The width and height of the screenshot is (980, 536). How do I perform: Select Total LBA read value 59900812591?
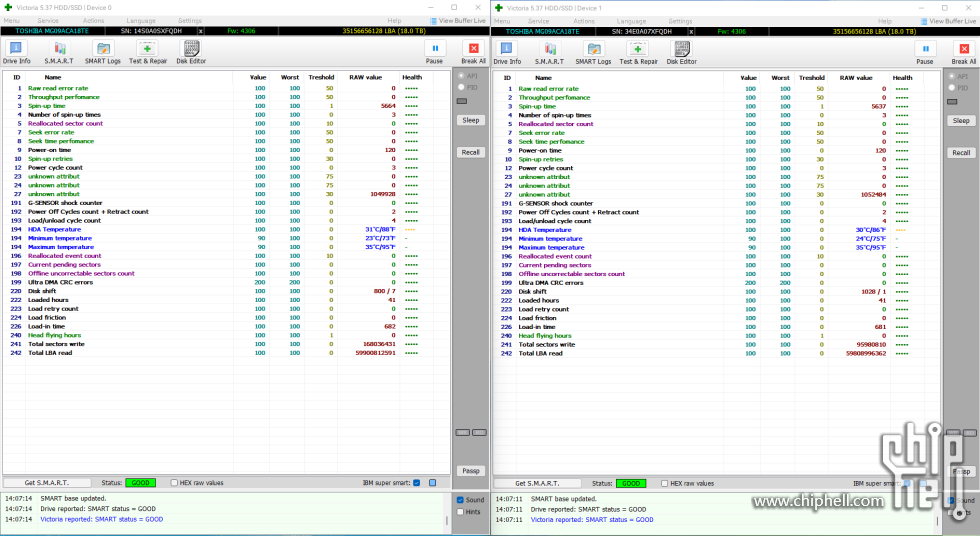coord(376,353)
